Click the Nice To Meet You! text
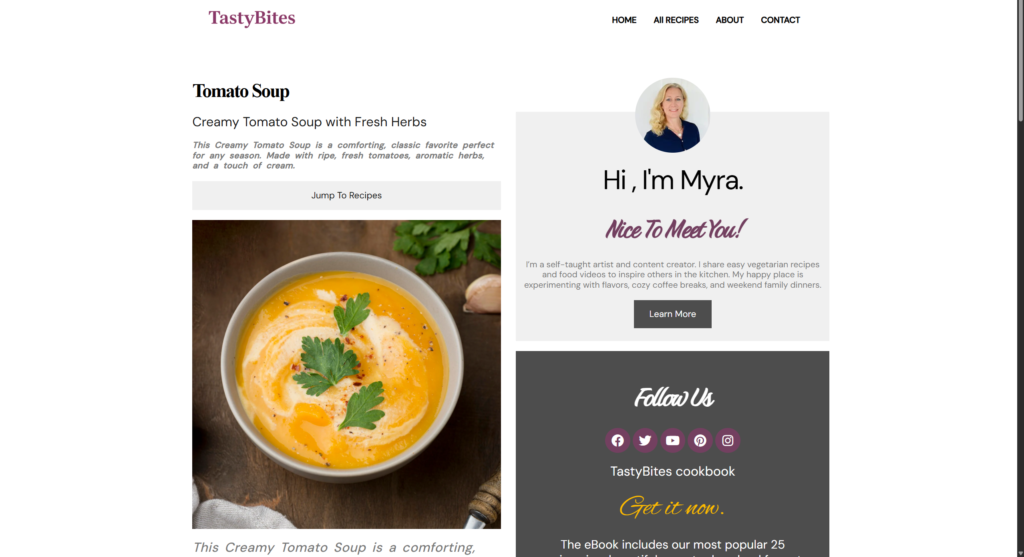1024x557 pixels. click(675, 229)
